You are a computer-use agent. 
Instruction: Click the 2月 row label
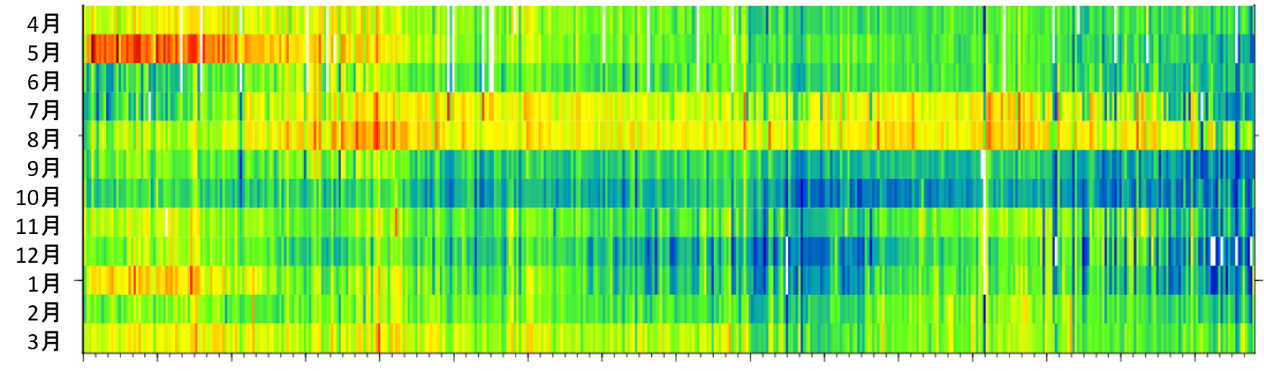(x=44, y=313)
